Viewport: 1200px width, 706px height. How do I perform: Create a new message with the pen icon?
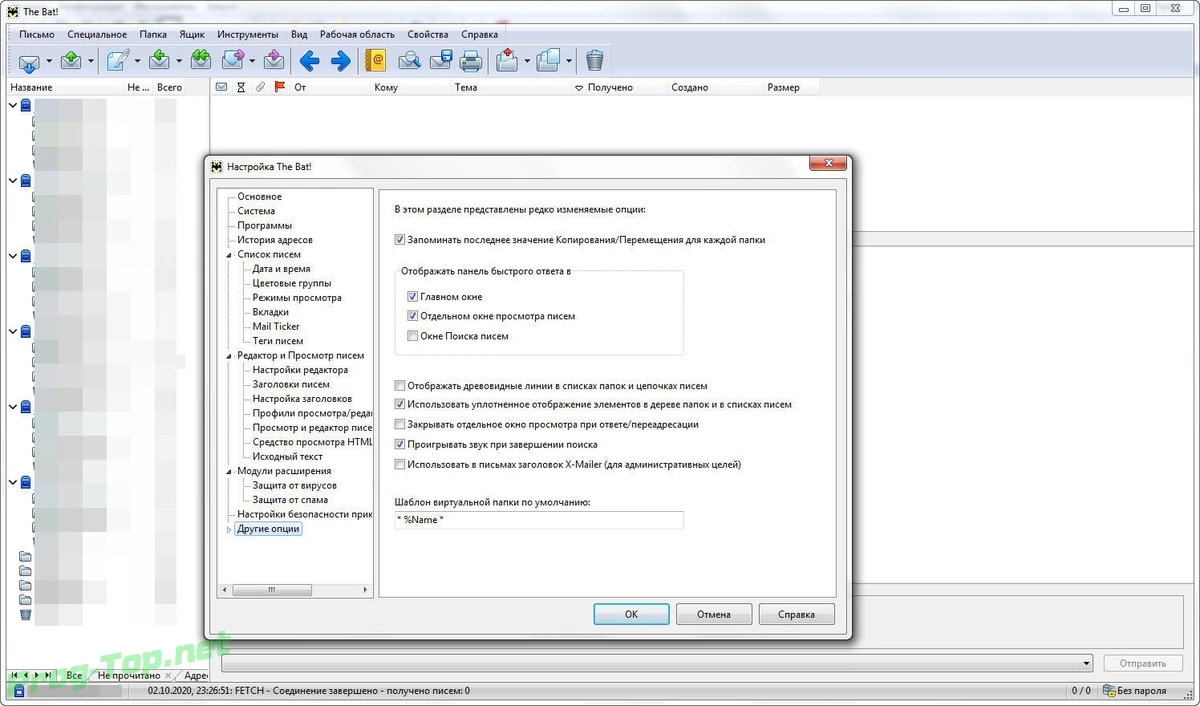[x=117, y=61]
